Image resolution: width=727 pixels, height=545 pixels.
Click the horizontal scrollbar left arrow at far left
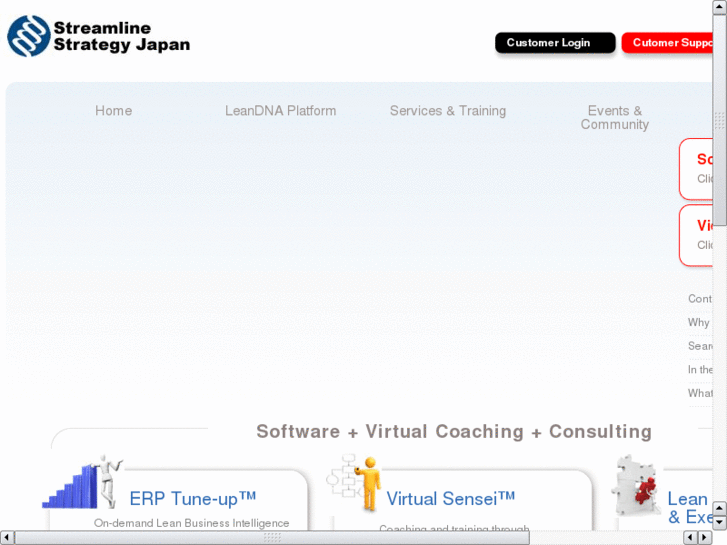coord(6,538)
